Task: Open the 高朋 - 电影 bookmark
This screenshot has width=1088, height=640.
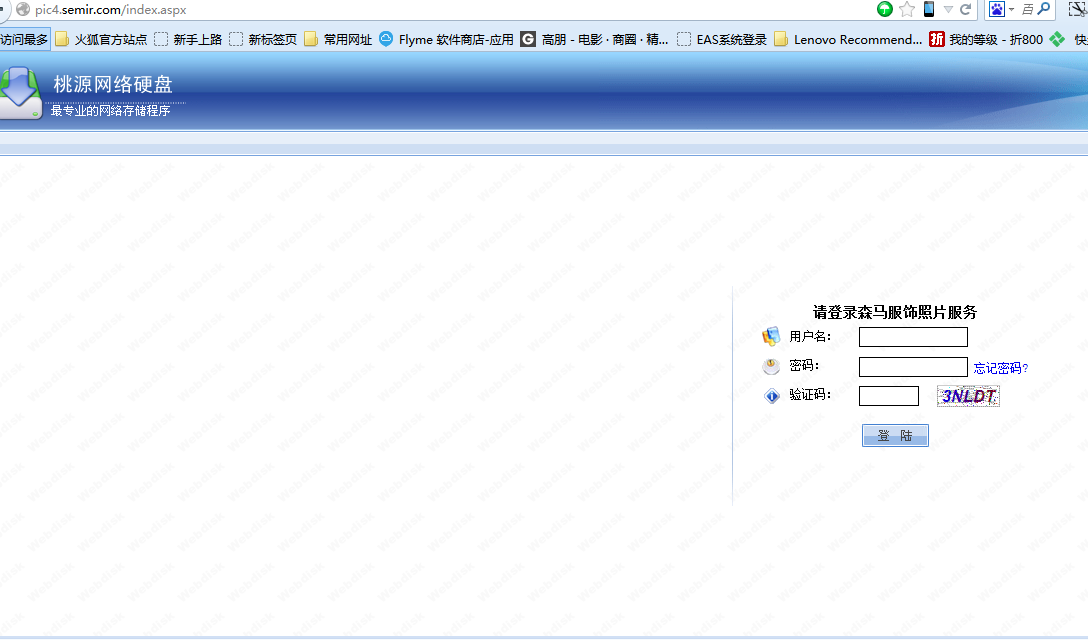Action: tap(595, 40)
